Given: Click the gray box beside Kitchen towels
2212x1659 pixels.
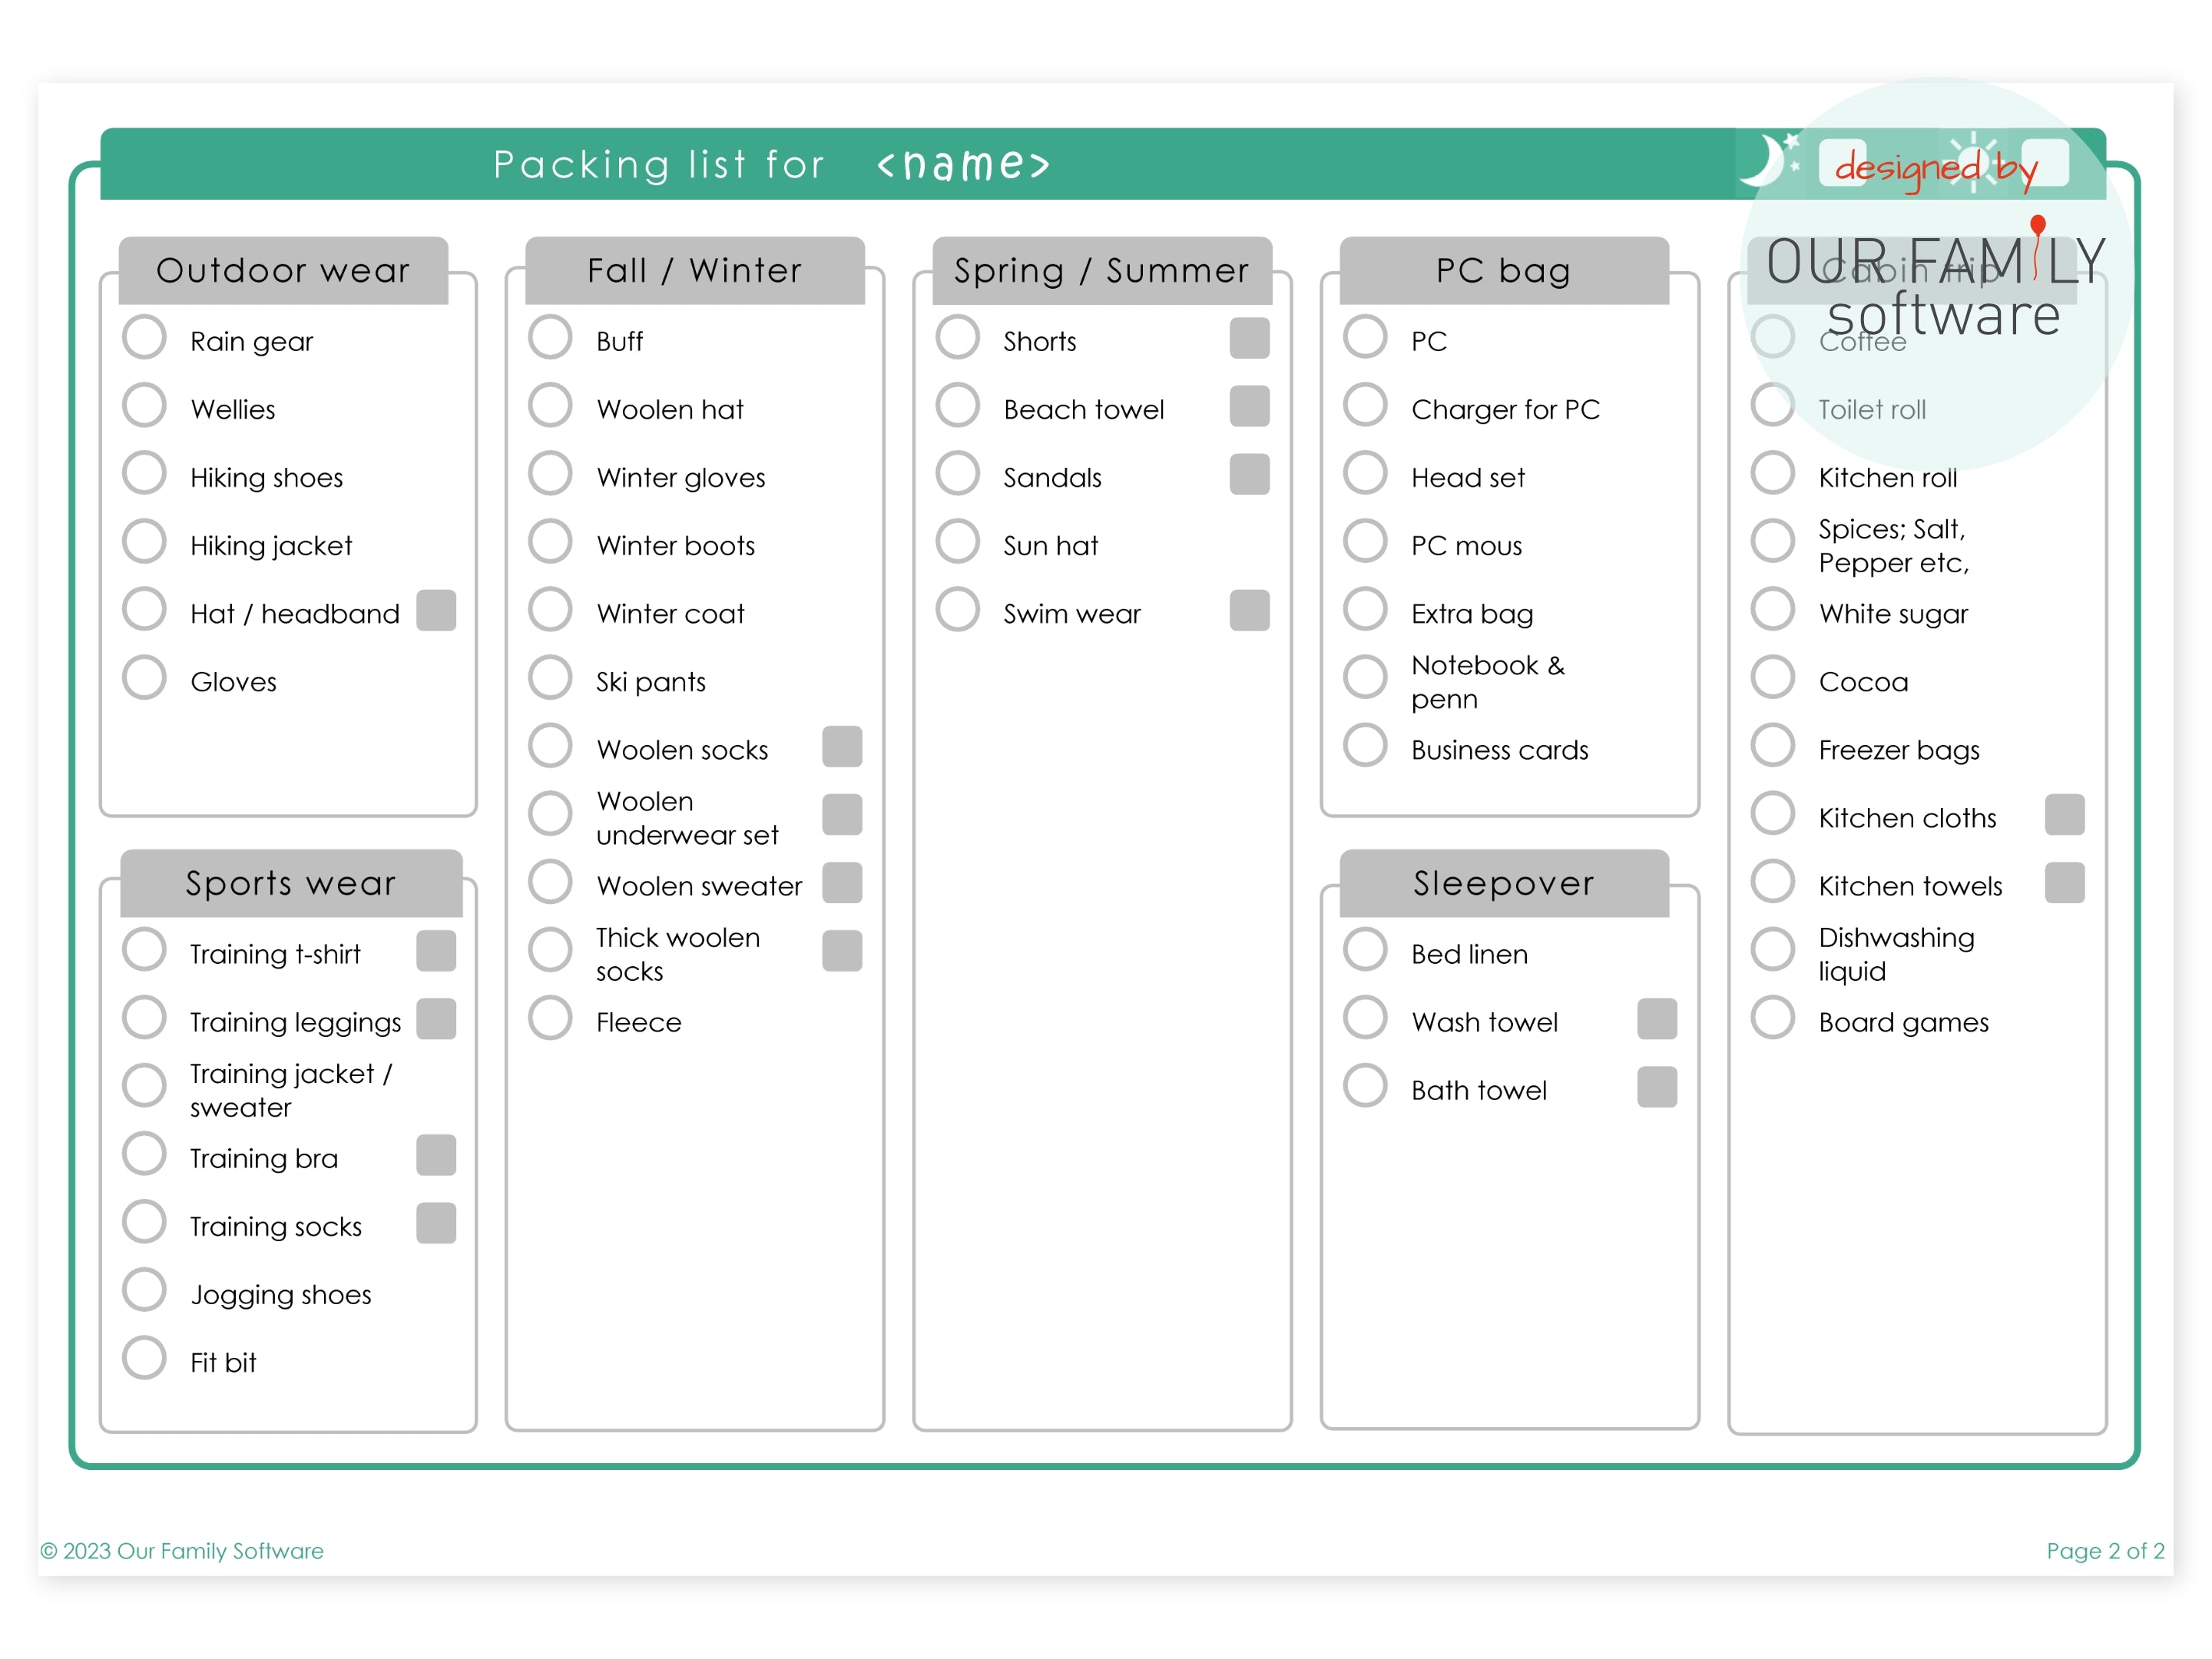Looking at the screenshot, I should point(2064,882).
